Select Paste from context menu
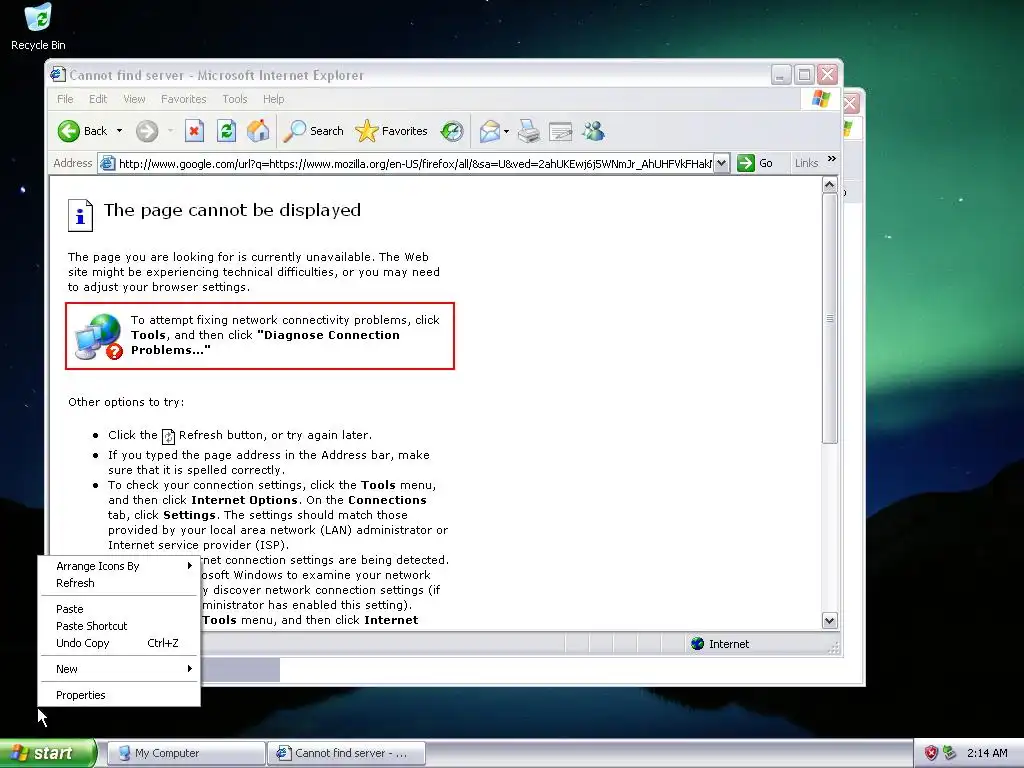1024x768 pixels. coord(119,609)
